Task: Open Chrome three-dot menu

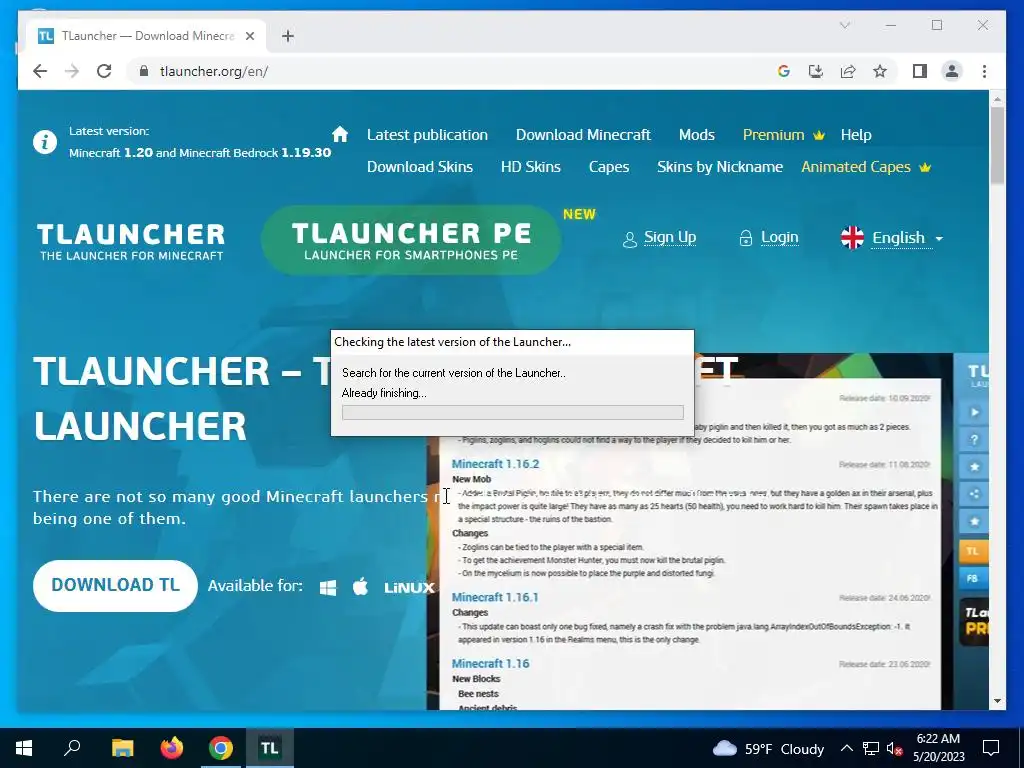Action: point(984,71)
